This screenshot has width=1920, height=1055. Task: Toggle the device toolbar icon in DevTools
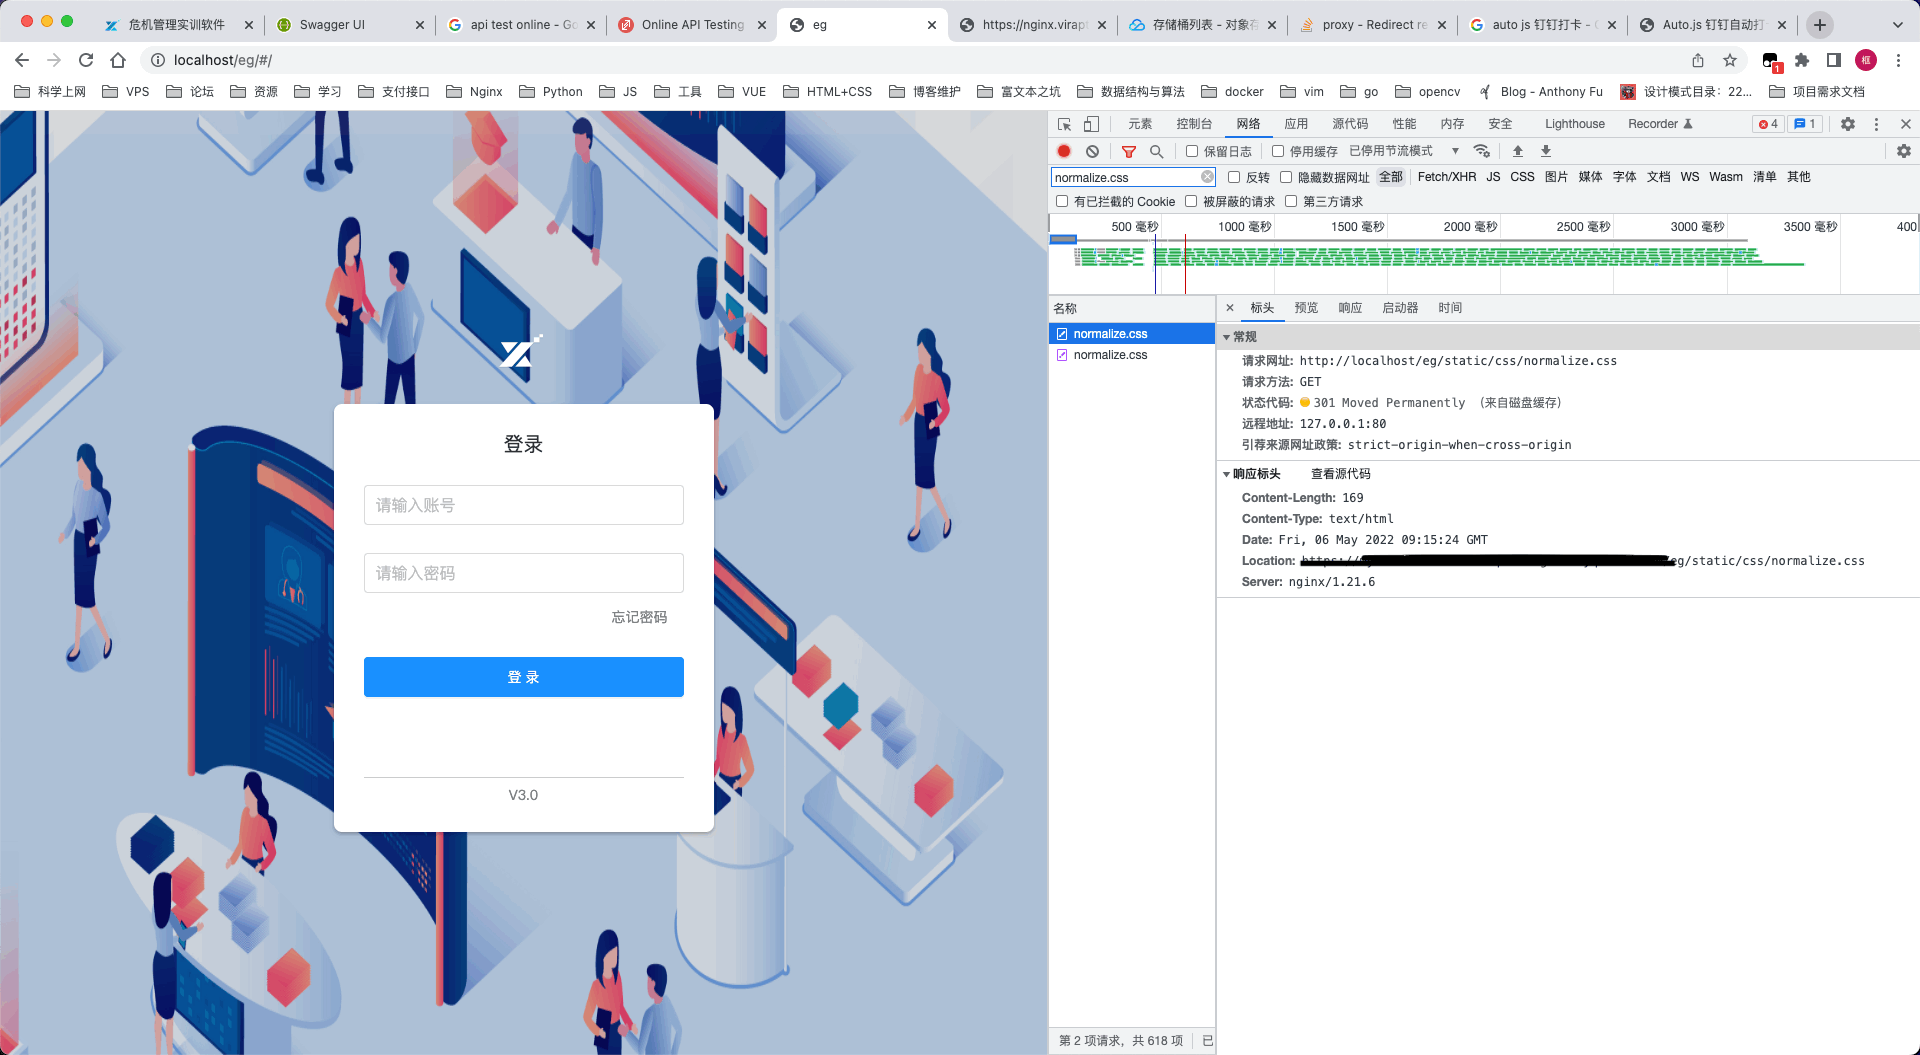1091,124
